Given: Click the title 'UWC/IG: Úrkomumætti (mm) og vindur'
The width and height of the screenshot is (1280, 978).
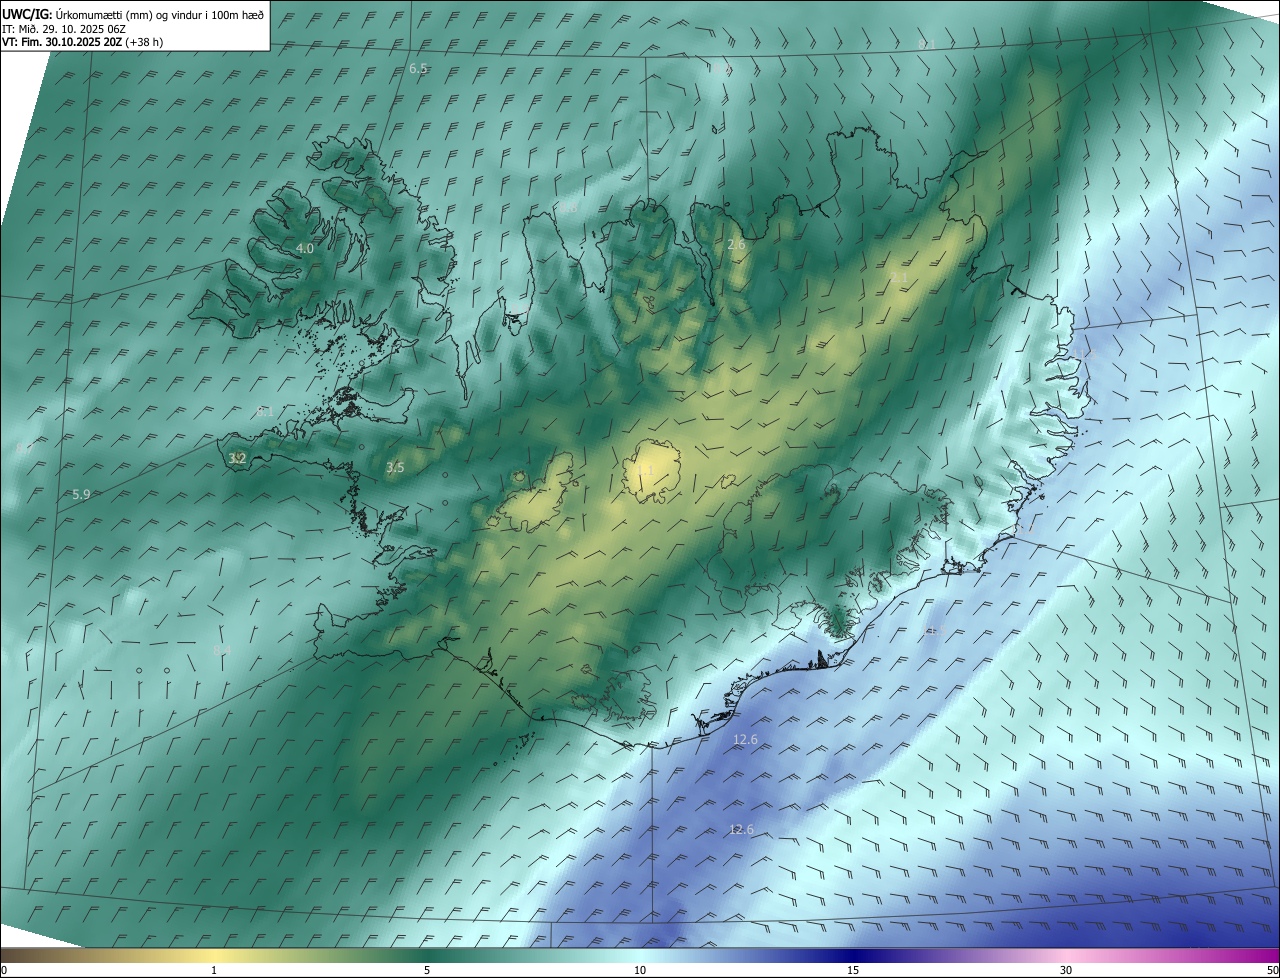Looking at the screenshot, I should tap(133, 14).
